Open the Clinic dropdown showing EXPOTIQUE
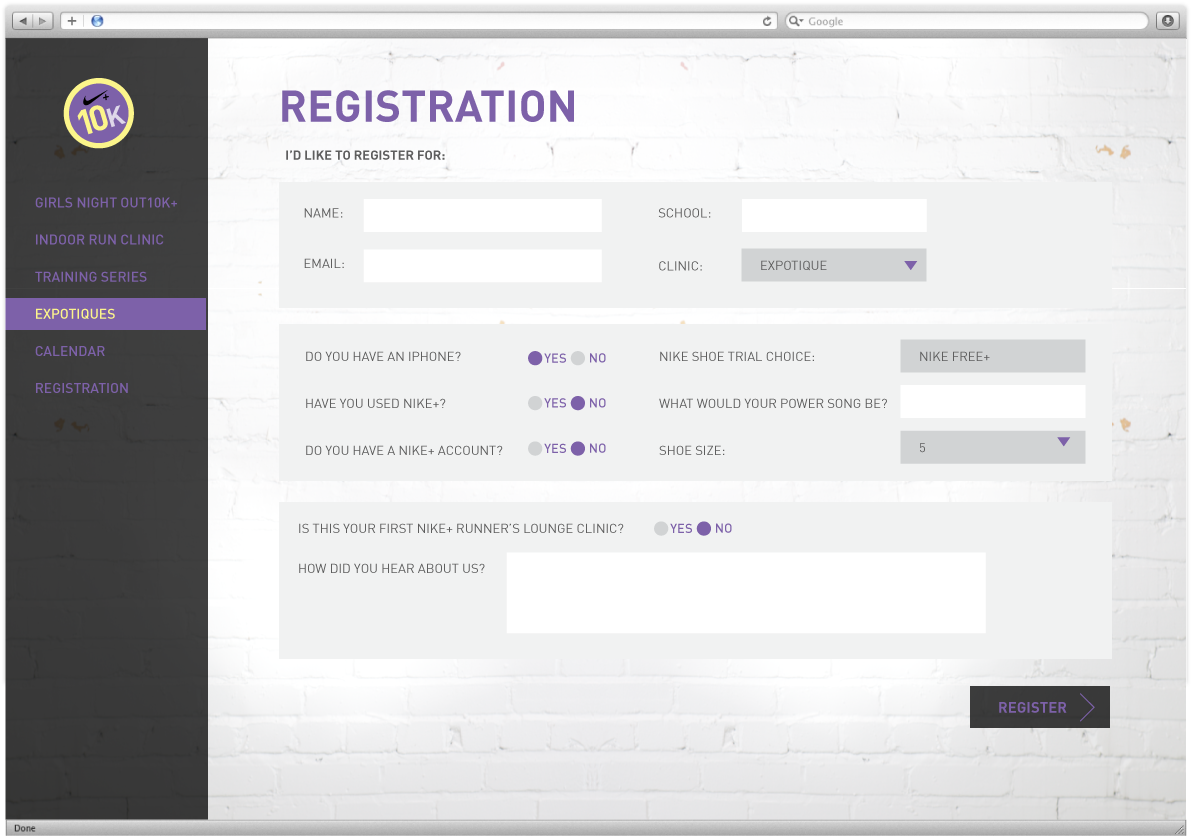This screenshot has height=836, width=1191. coord(834,265)
